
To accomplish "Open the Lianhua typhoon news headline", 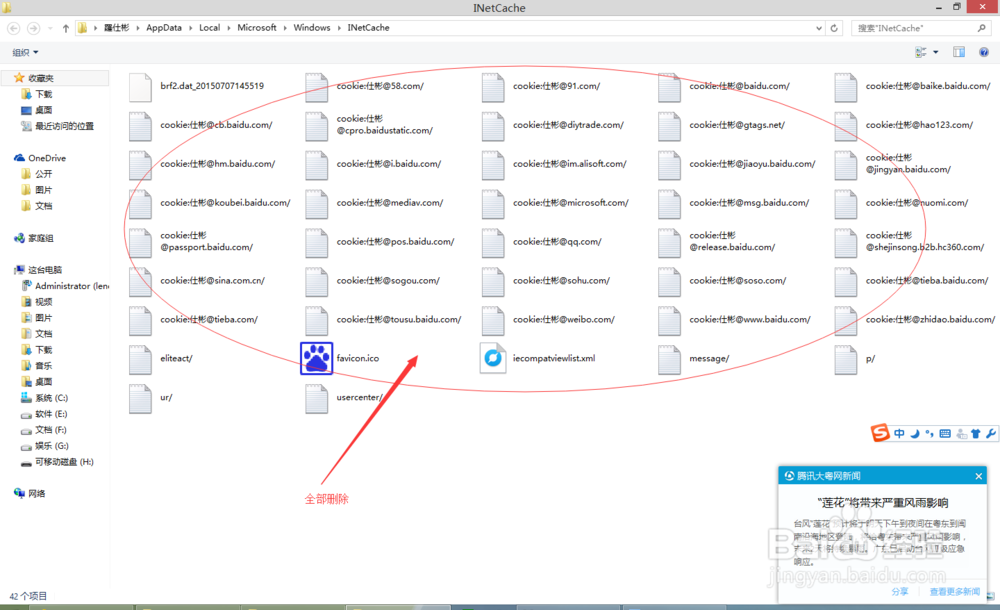I will point(883,503).
